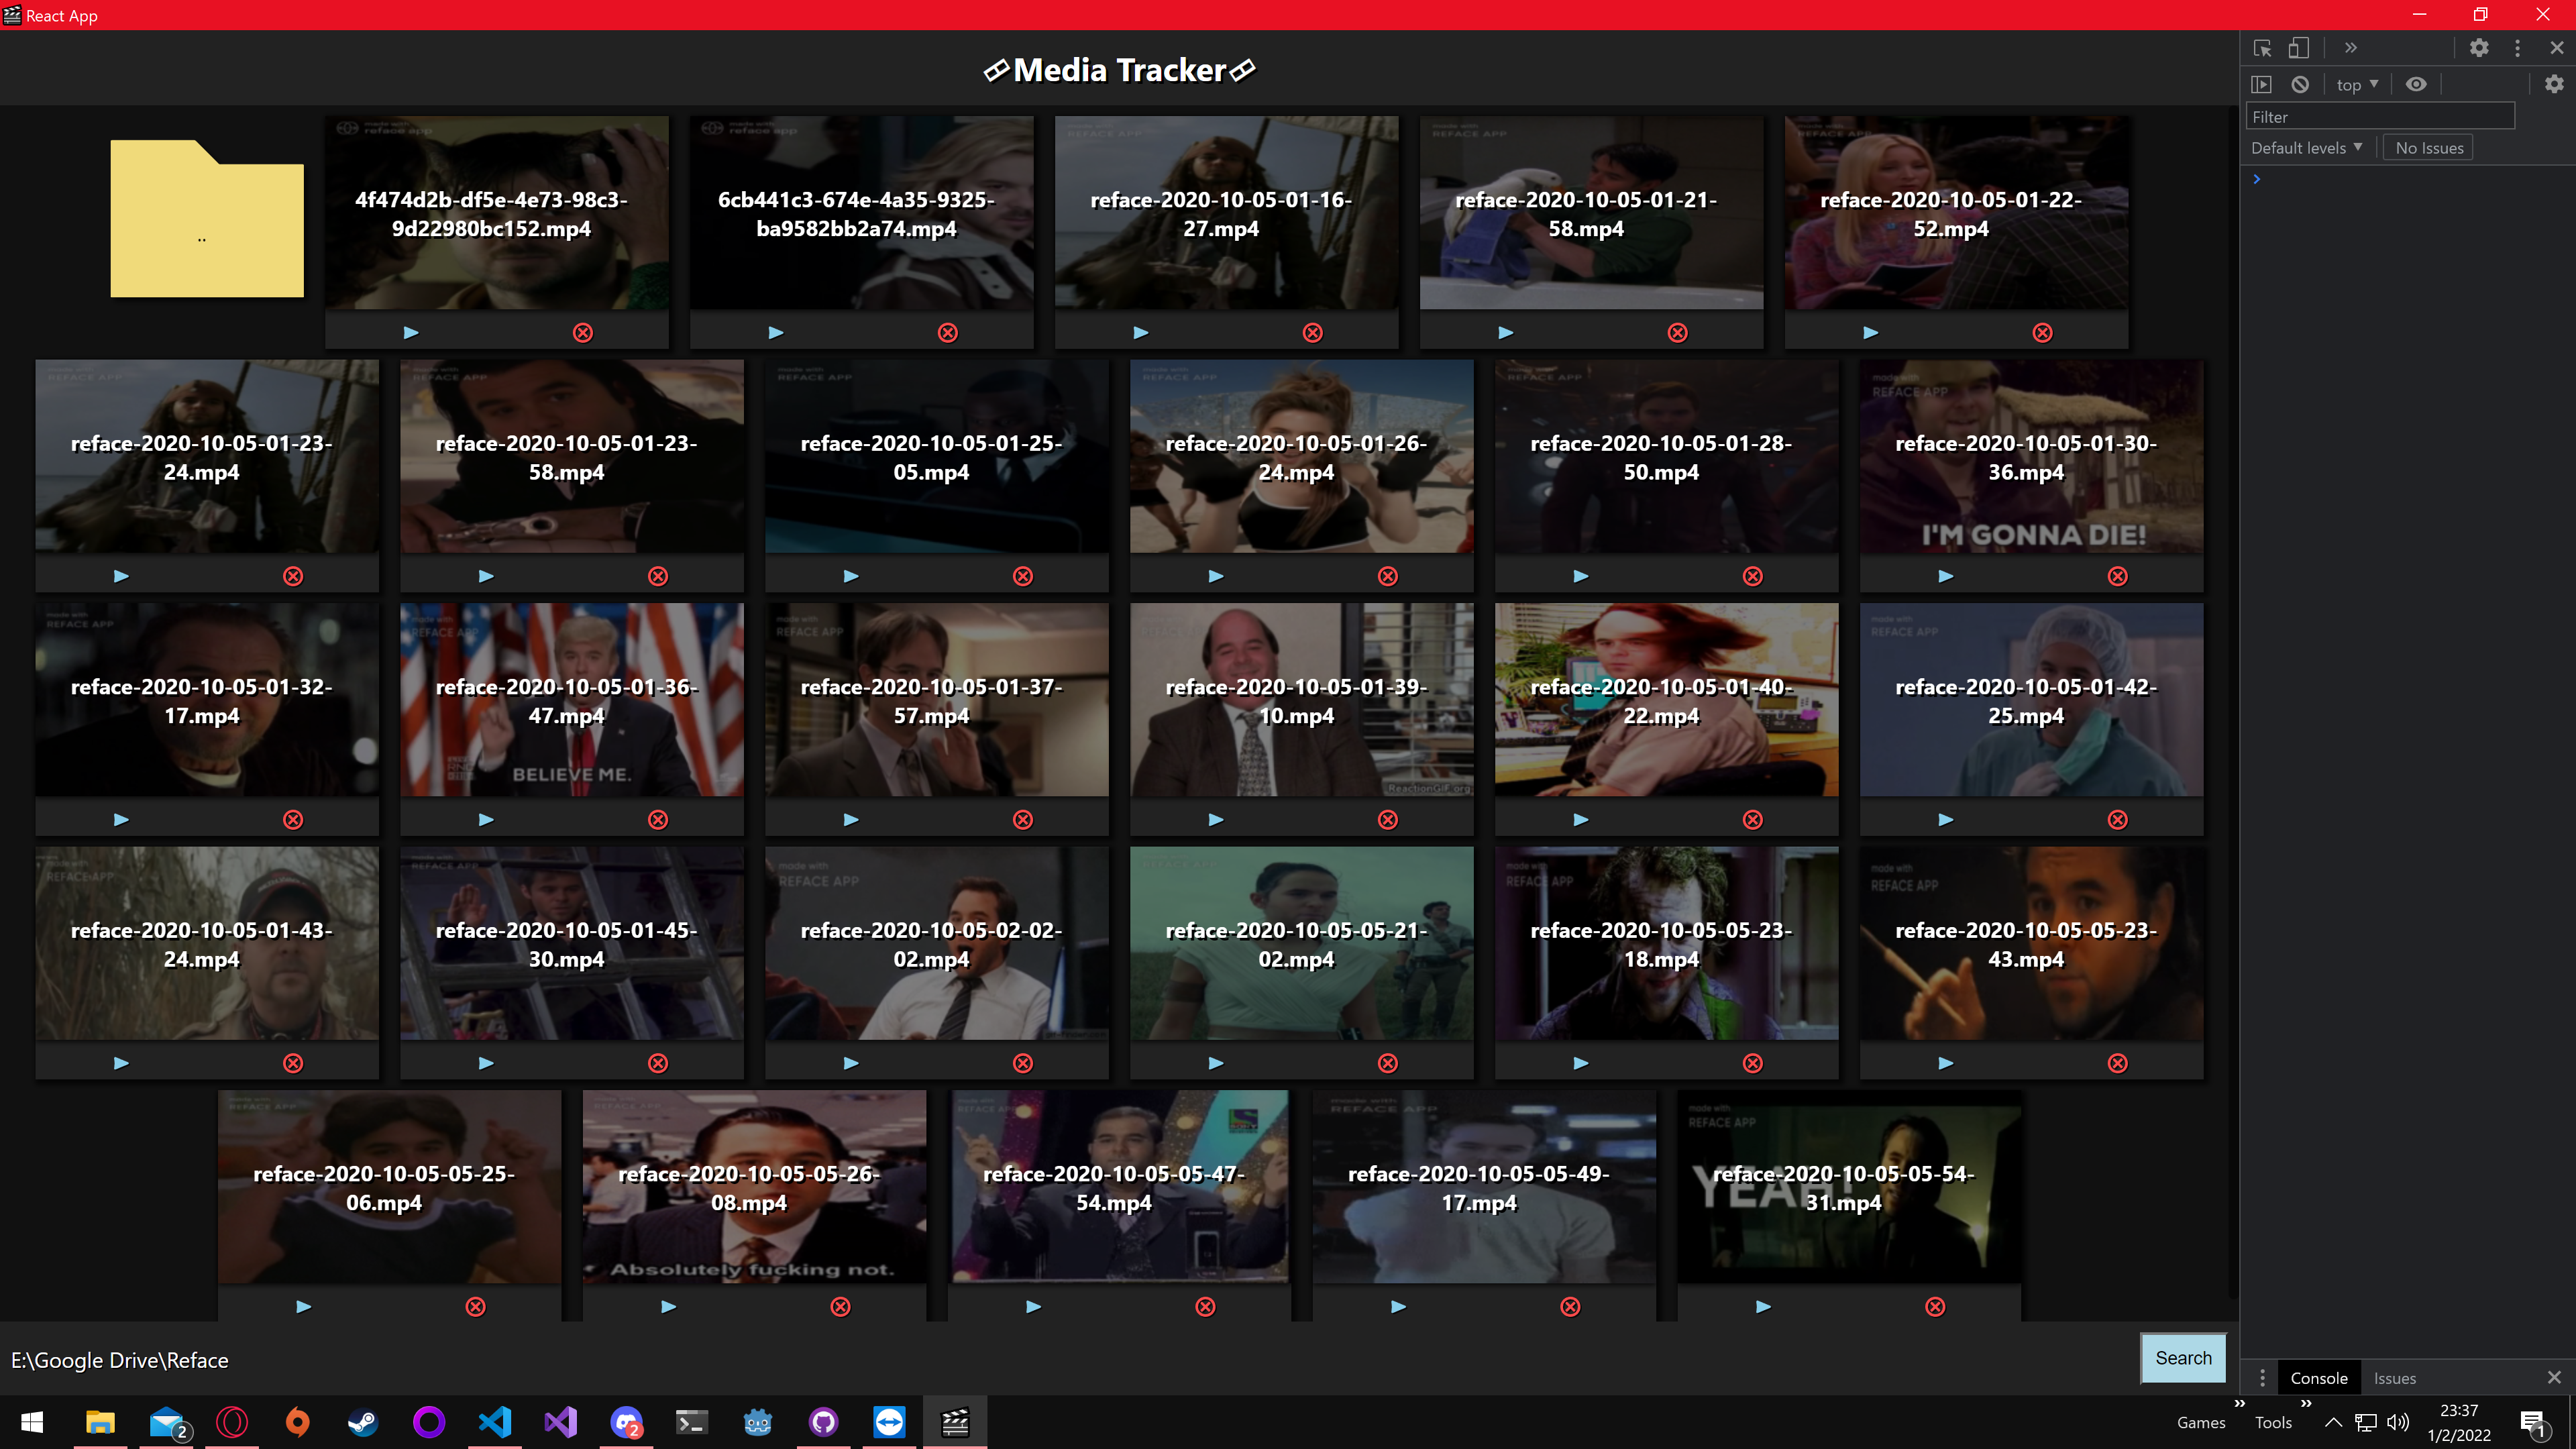Expand more DevTools tabs chevron
This screenshot has width=2576, height=1449.
(x=2351, y=48)
